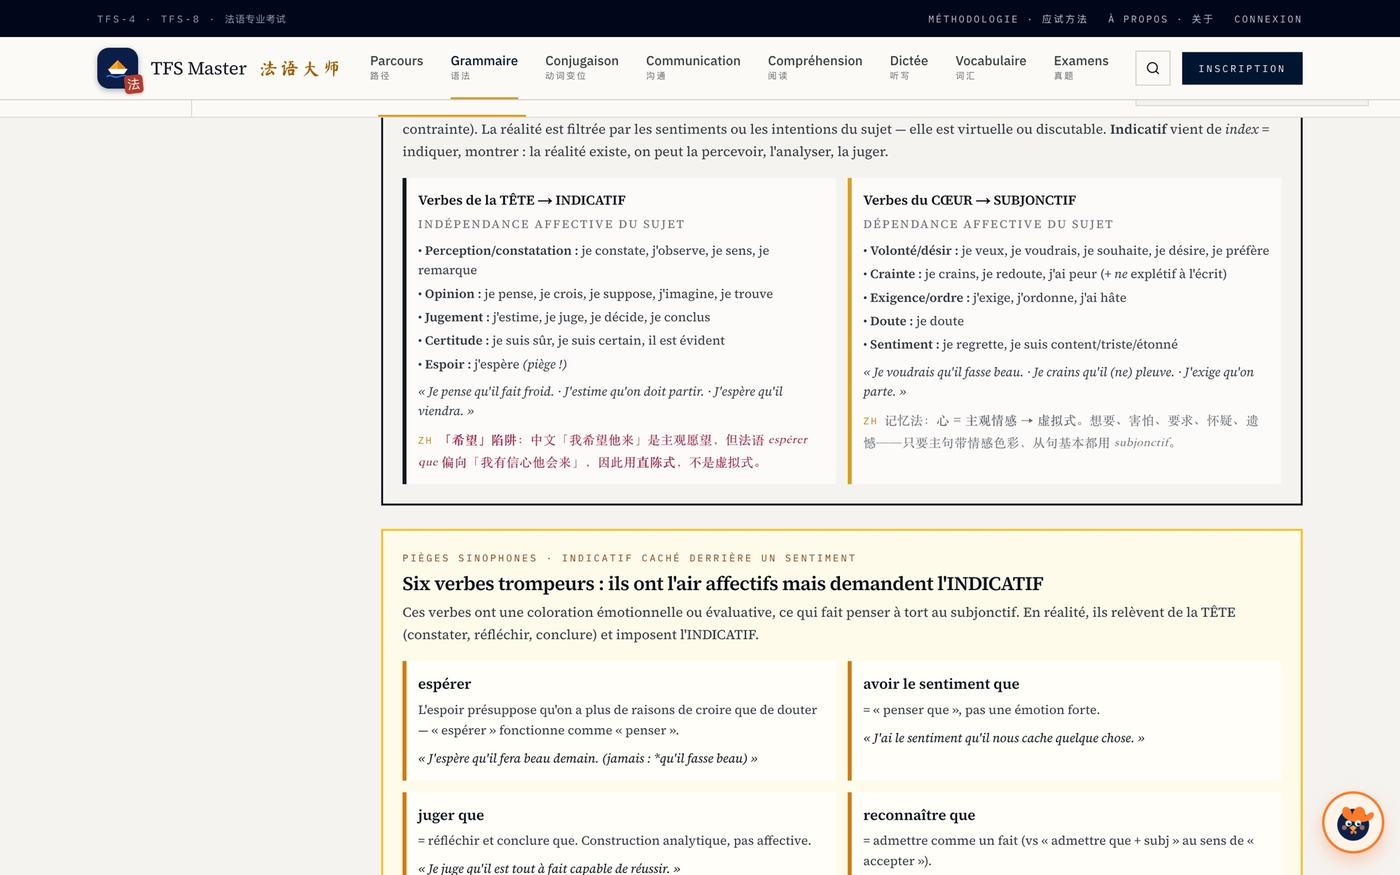Follow the TFS-4 top bar link

pyautogui.click(x=117, y=19)
